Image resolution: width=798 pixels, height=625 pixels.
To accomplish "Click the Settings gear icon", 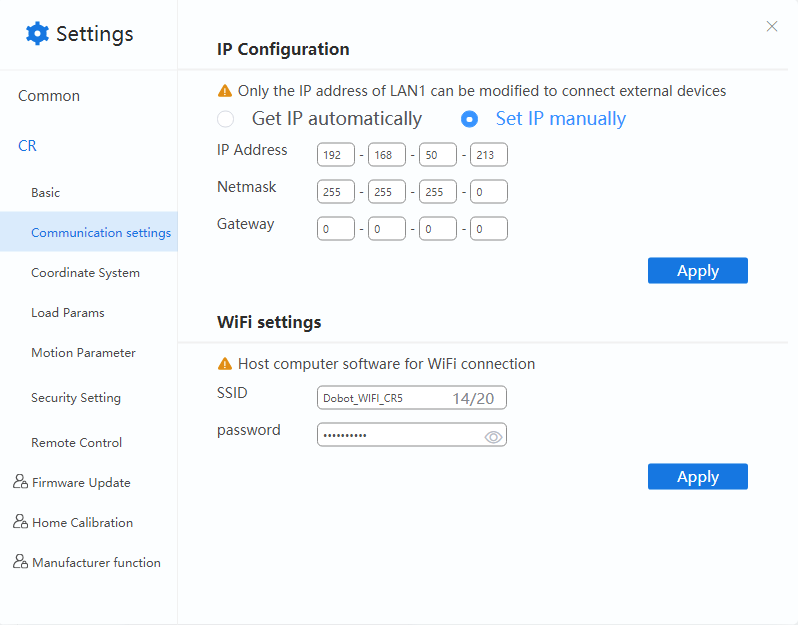I will (37, 34).
